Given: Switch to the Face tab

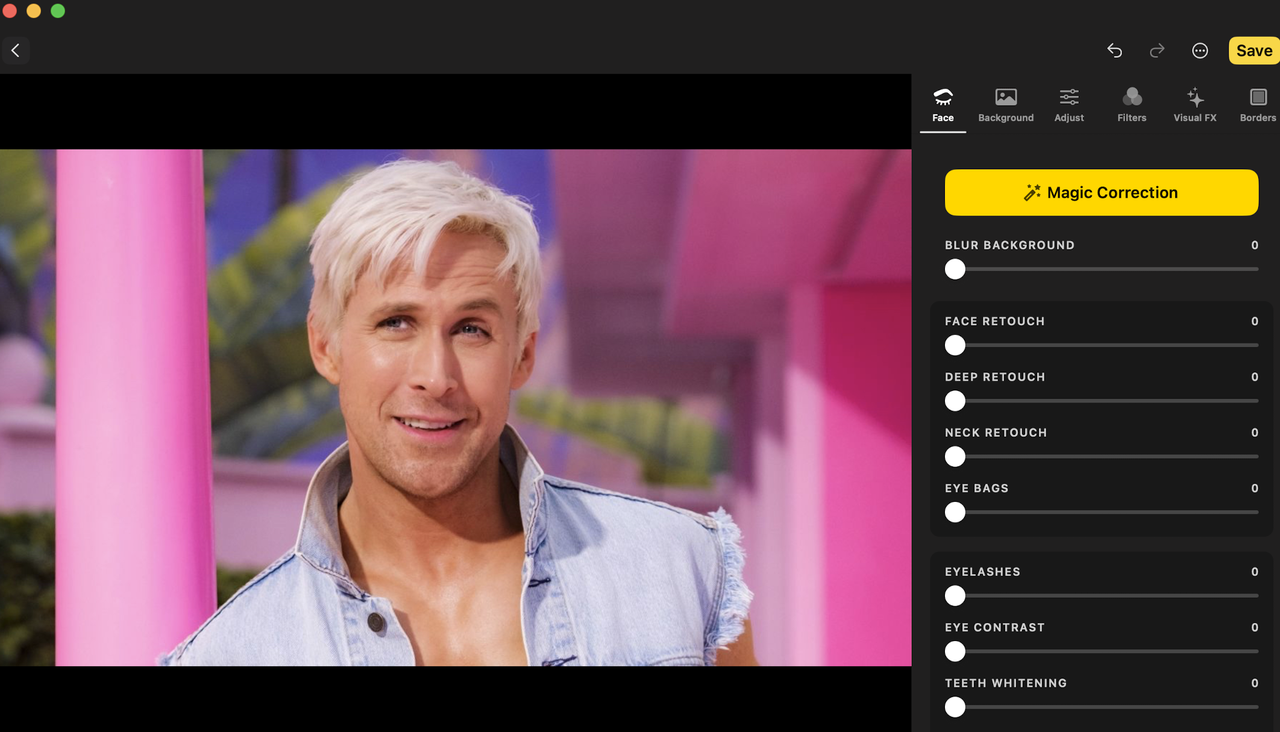Looking at the screenshot, I should (943, 106).
